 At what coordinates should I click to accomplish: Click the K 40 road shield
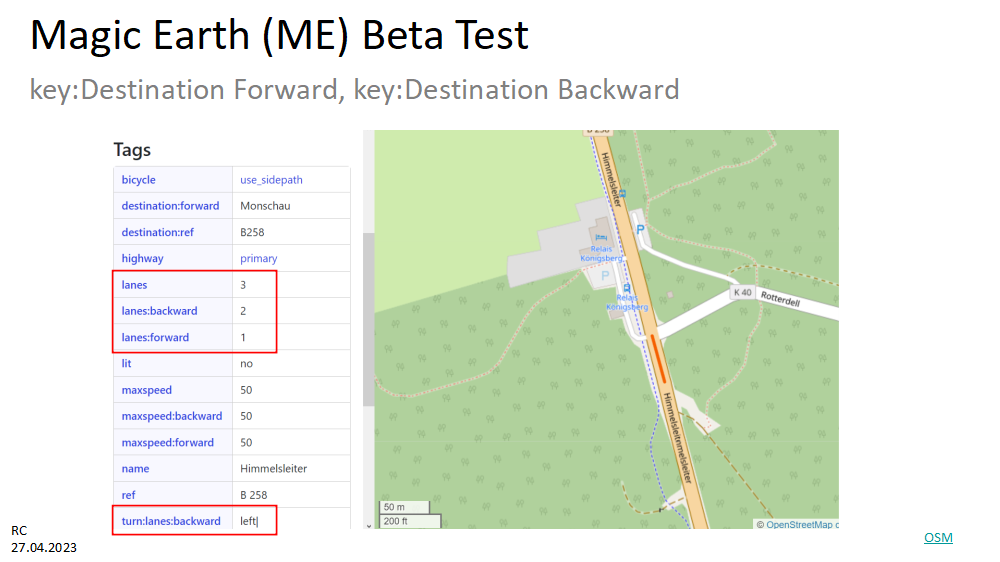click(742, 292)
